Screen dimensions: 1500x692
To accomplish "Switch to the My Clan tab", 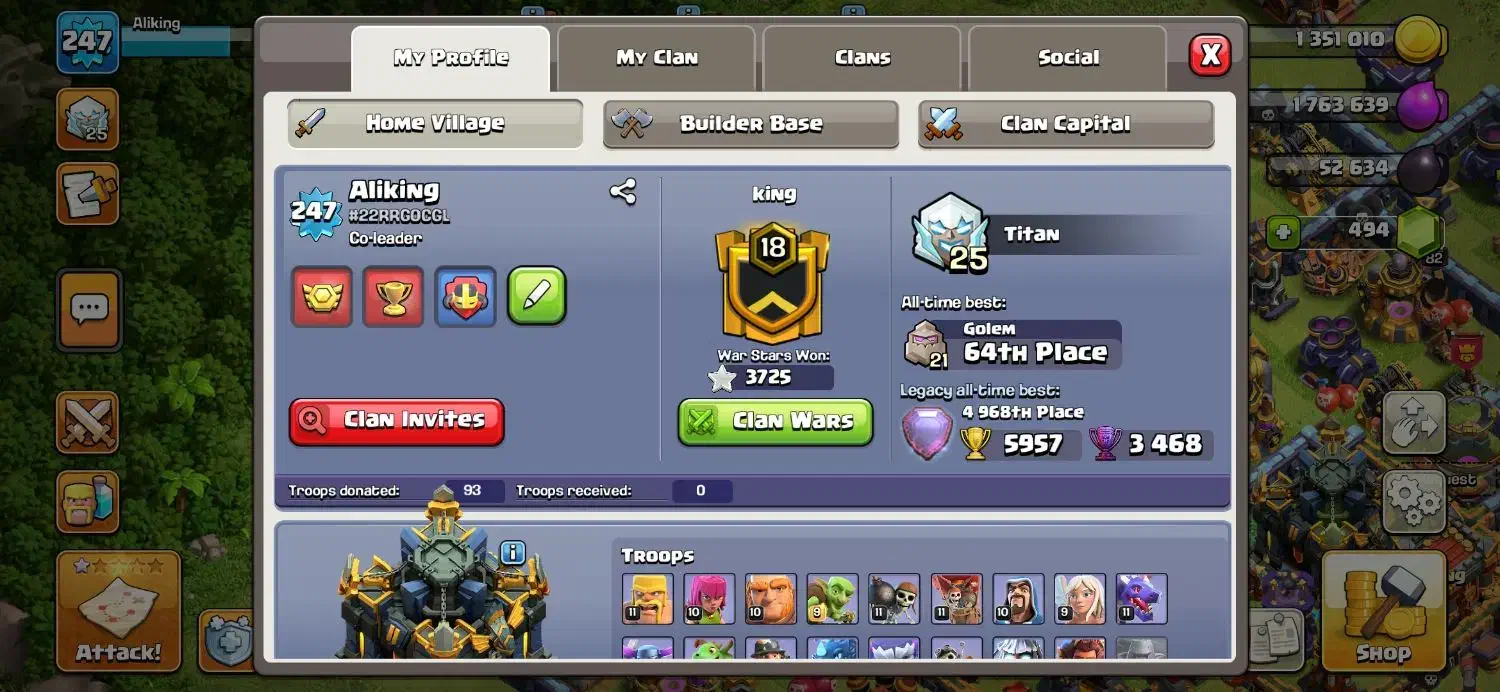I will tap(656, 58).
